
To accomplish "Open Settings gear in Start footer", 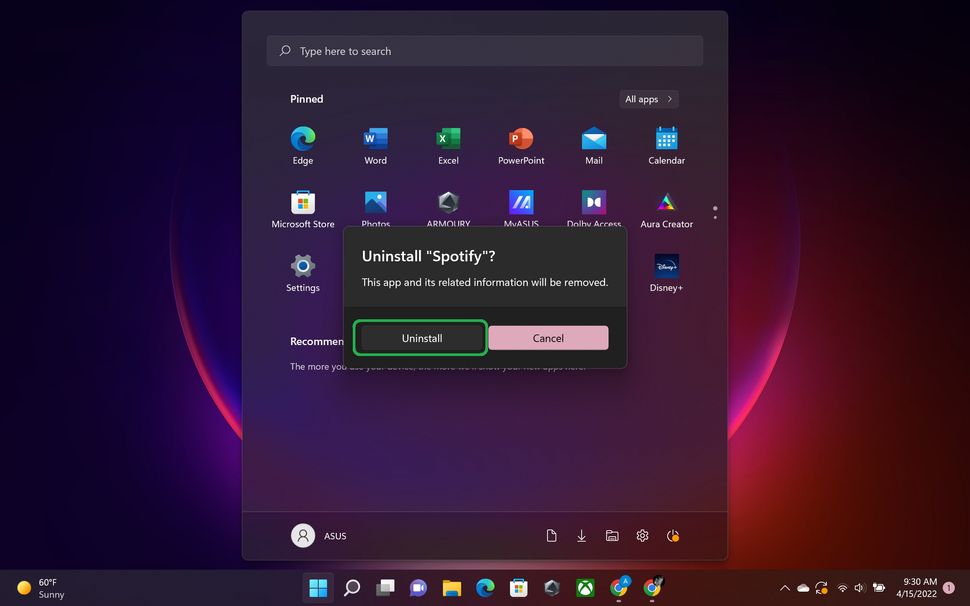I will (x=642, y=536).
